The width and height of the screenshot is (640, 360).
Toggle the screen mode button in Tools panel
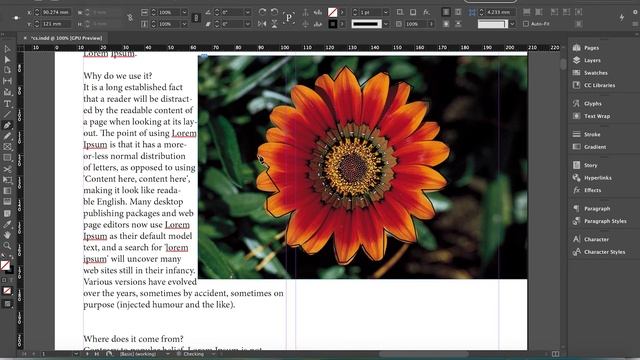pos(7,304)
